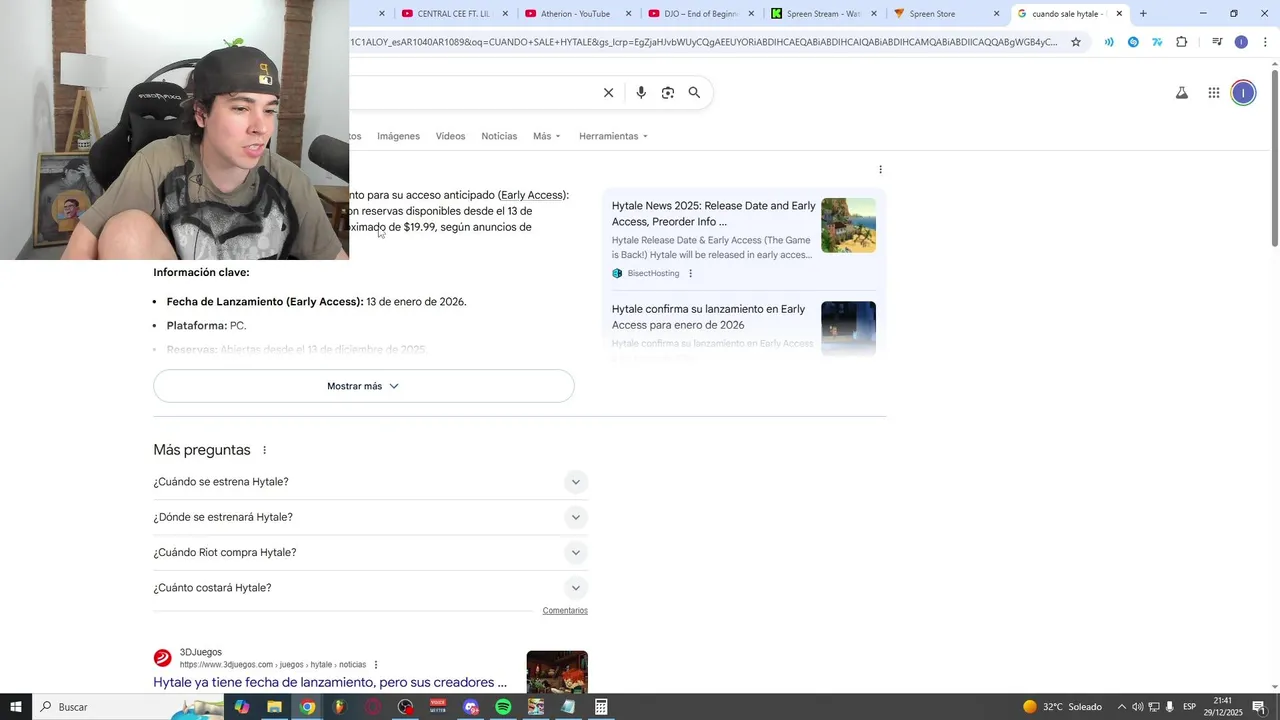Open the notification center icon
The height and width of the screenshot is (720, 1280).
[x=1259, y=707]
